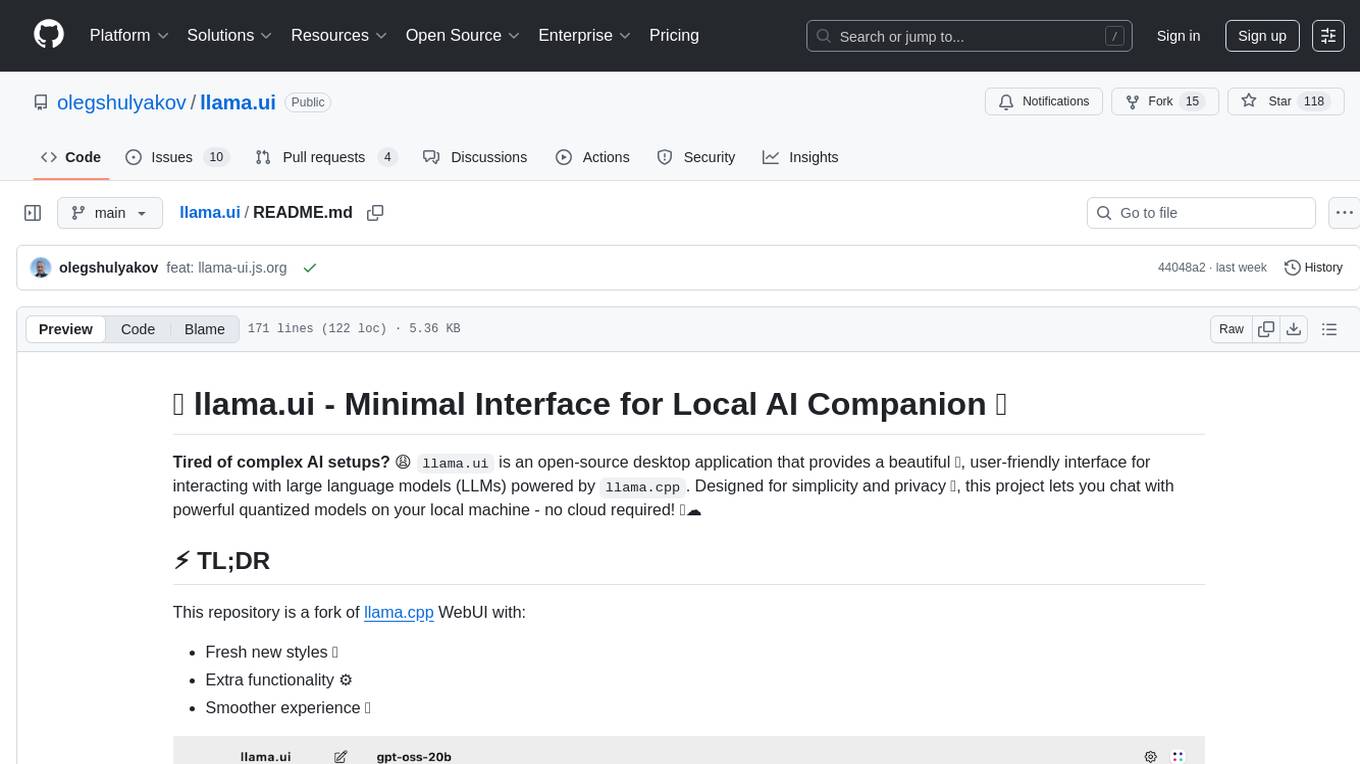Screen dimensions: 1360x764
Task: Show commit check status checkmark
Action: pos(310,268)
